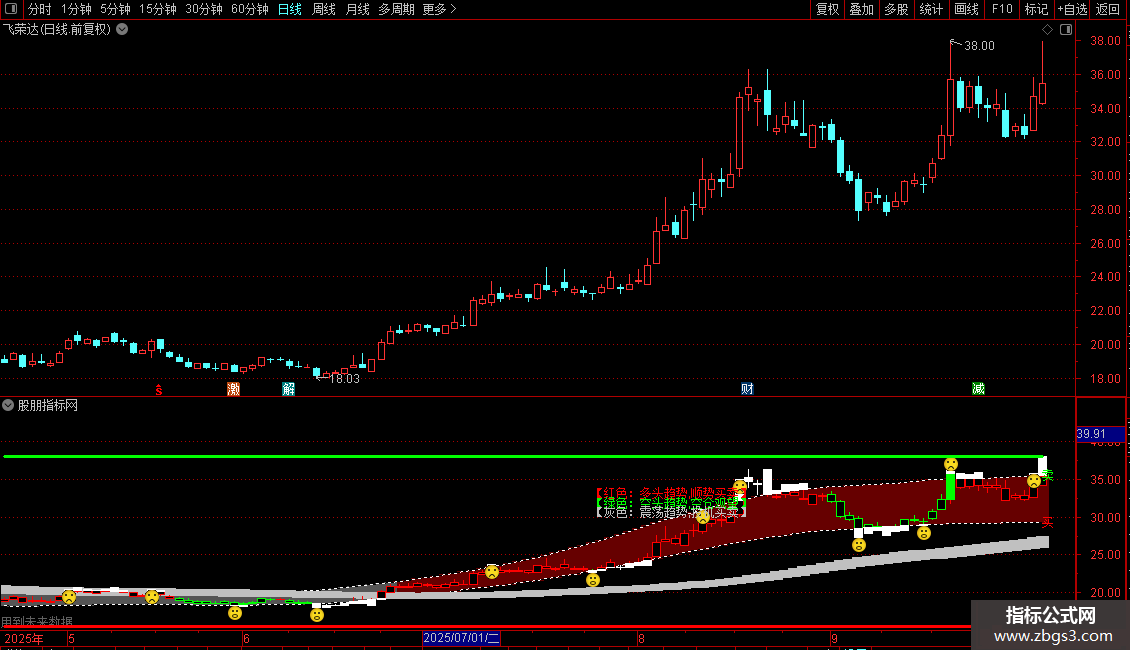This screenshot has width=1130, height=650.
Task: Switch to the 月线 monthly chart
Action: 357,9
